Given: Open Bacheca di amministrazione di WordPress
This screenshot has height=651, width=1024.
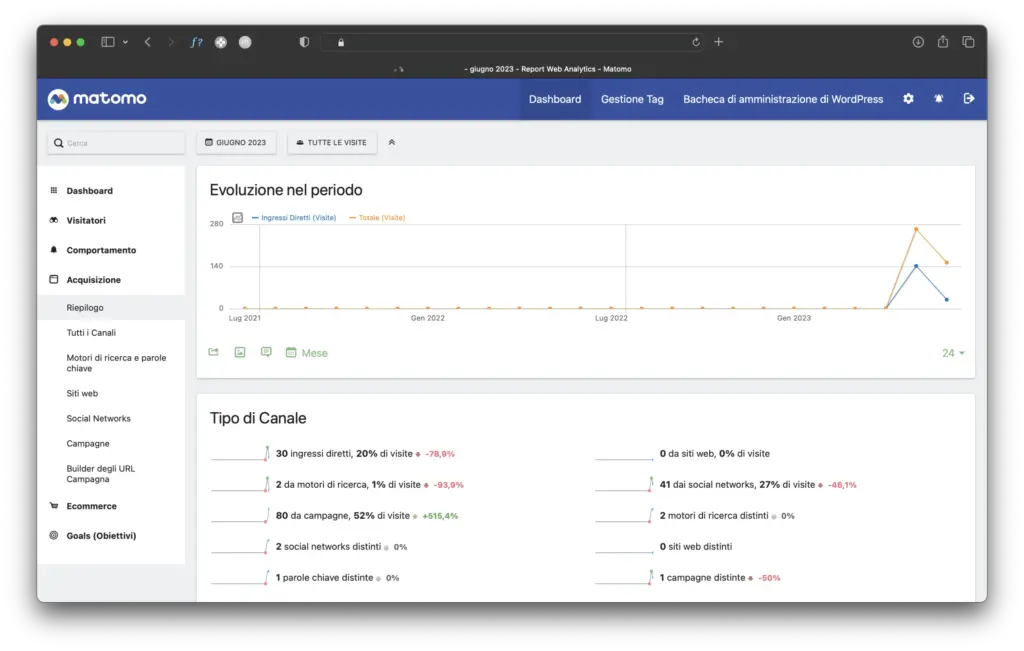Looking at the screenshot, I should [x=783, y=99].
